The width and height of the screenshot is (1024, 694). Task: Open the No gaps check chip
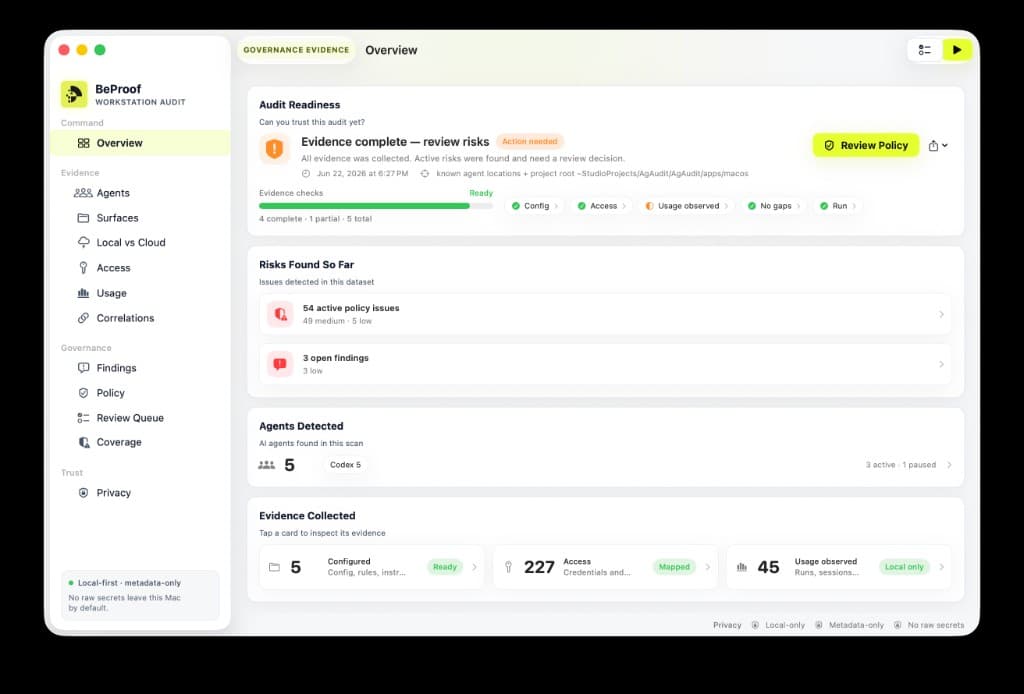(774, 206)
